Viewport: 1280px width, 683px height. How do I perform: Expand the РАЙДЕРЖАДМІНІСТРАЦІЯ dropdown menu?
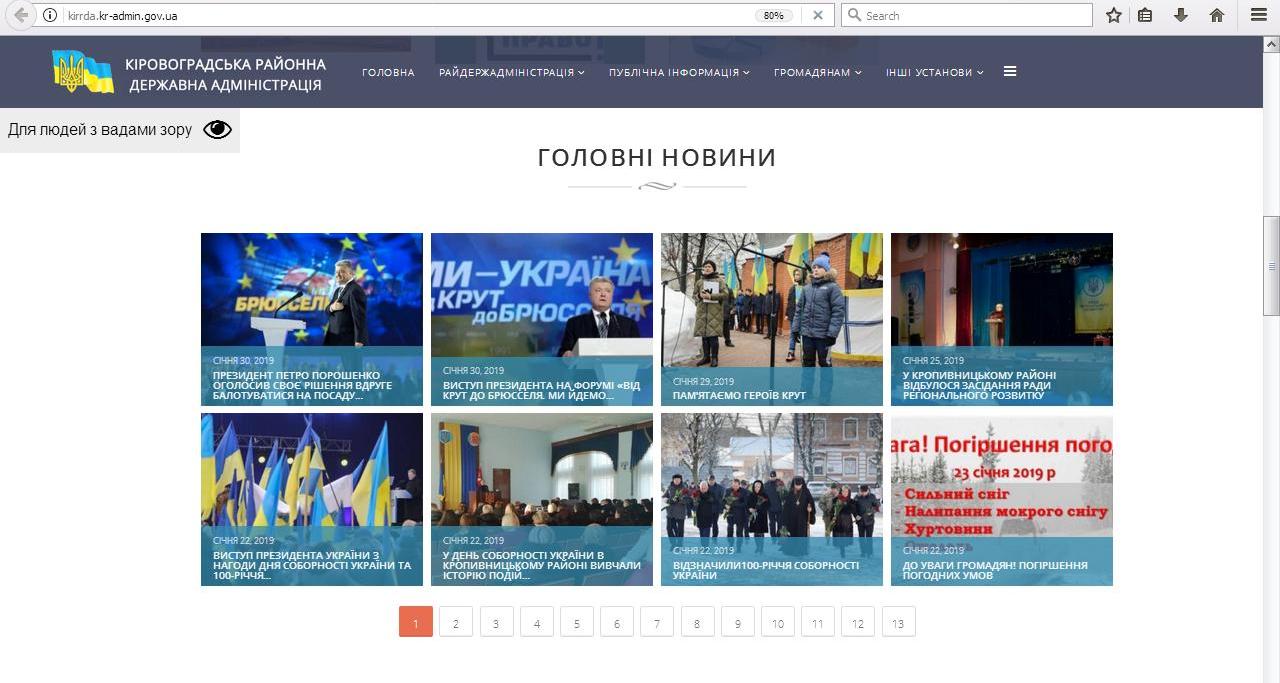pyautogui.click(x=510, y=72)
